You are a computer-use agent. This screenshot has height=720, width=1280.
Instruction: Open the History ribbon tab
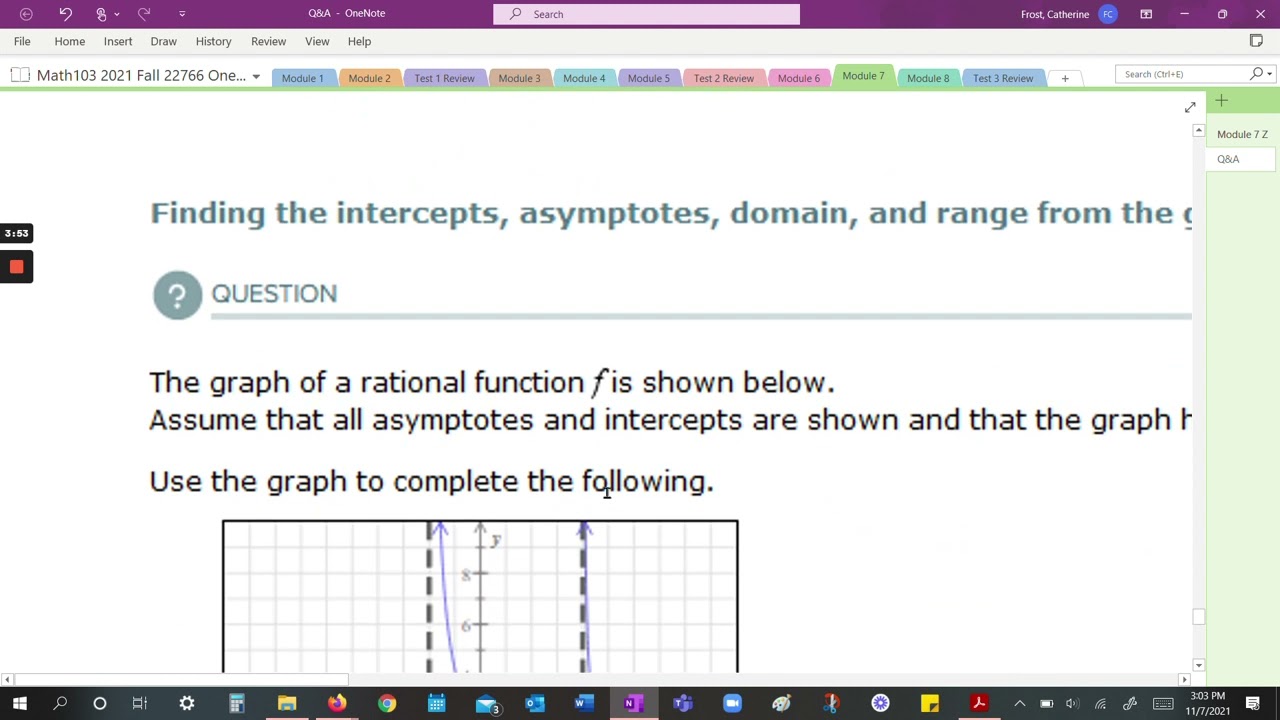point(213,42)
